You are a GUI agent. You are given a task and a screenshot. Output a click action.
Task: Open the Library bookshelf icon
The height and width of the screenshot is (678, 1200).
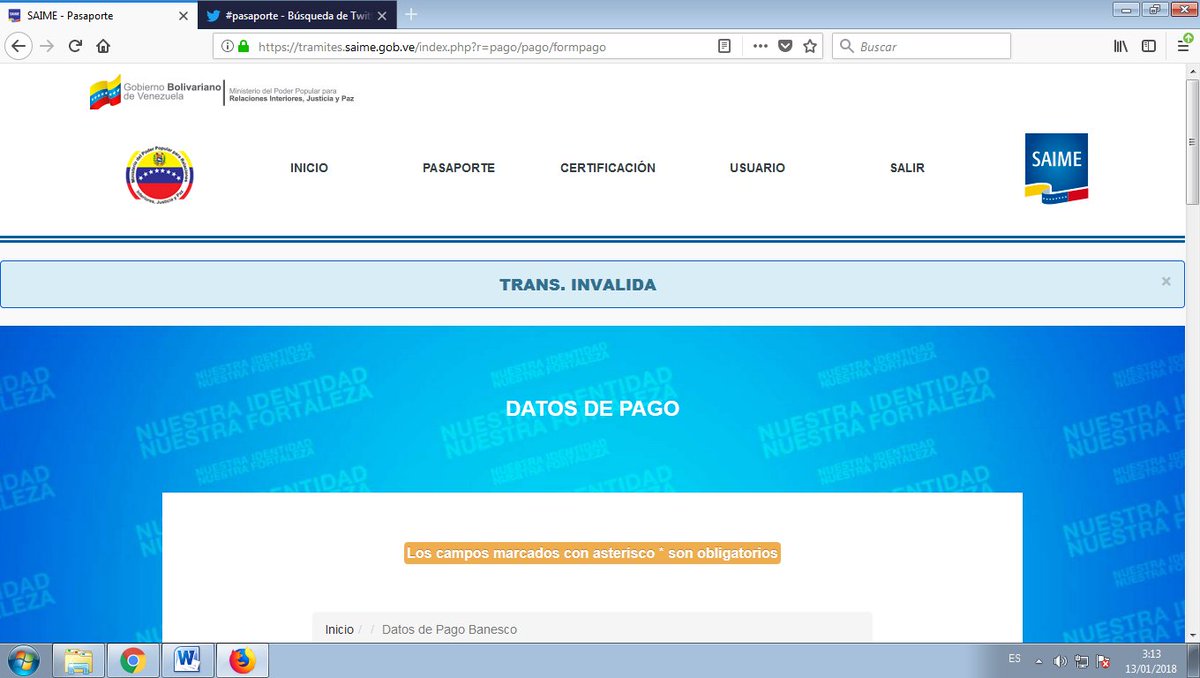(x=1121, y=46)
